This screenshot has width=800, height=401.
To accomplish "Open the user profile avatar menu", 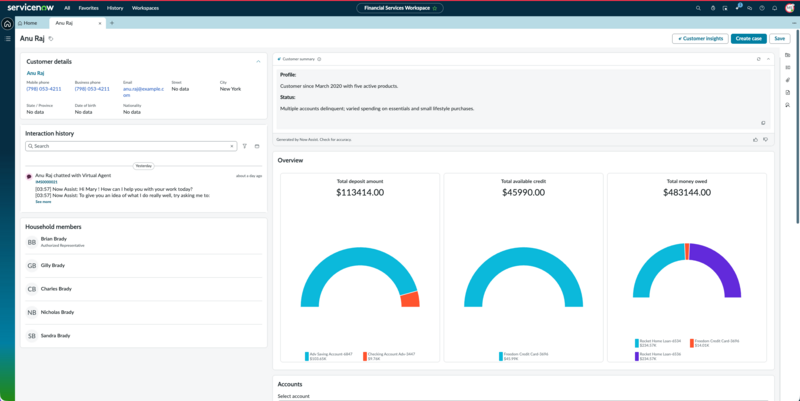I will click(790, 8).
